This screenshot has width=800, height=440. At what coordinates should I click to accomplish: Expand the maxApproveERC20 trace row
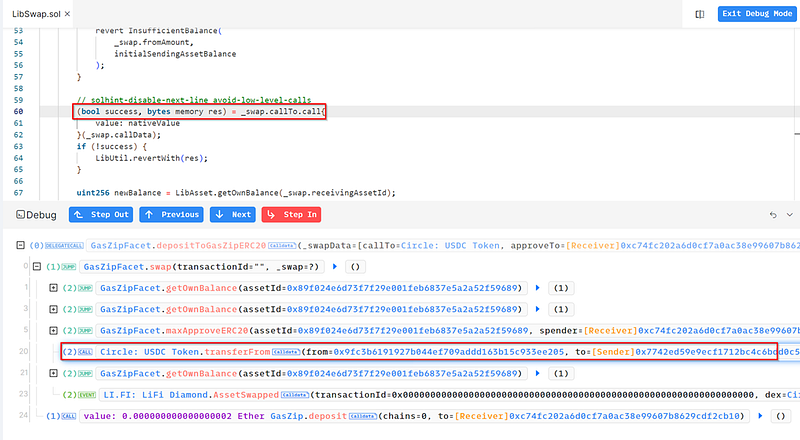click(54, 330)
